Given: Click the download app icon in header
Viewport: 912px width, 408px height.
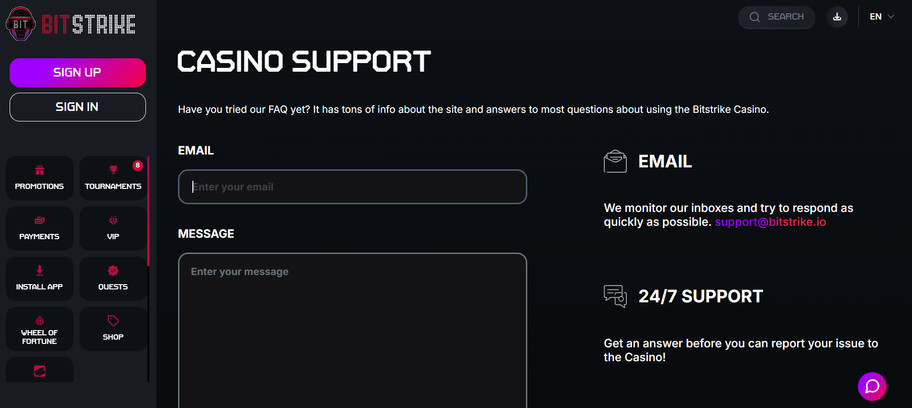Looking at the screenshot, I should [838, 17].
